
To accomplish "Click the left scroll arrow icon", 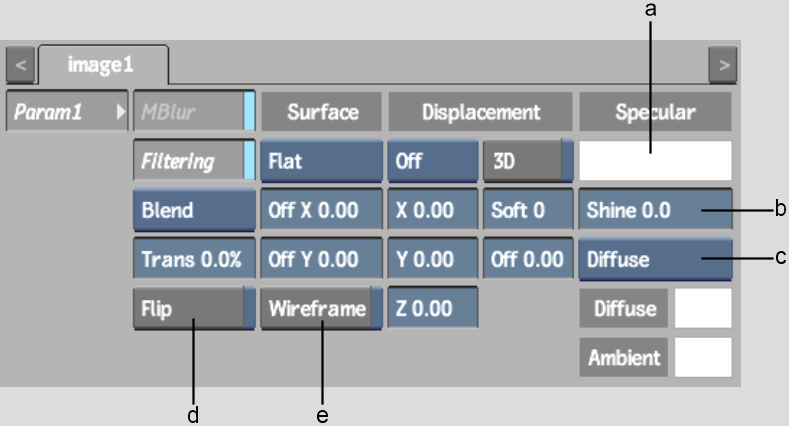I will point(21,66).
